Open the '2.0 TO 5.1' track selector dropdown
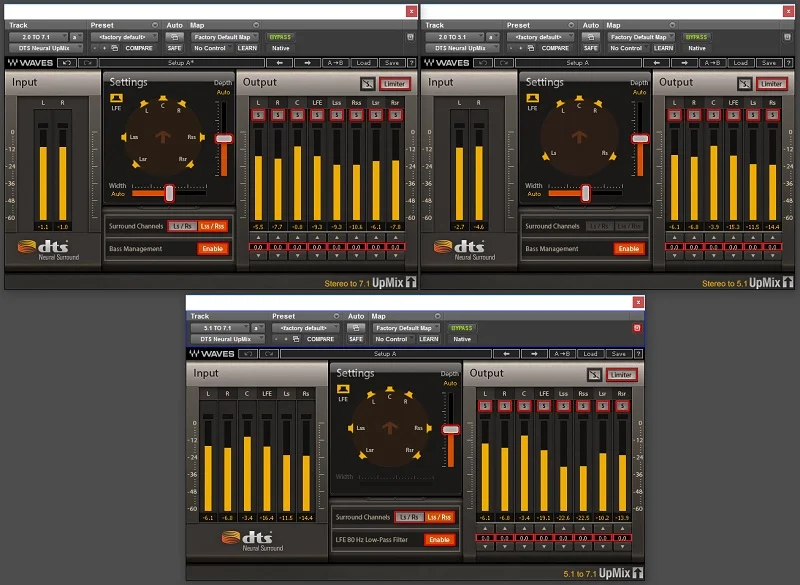The width and height of the screenshot is (800, 585). (455, 37)
